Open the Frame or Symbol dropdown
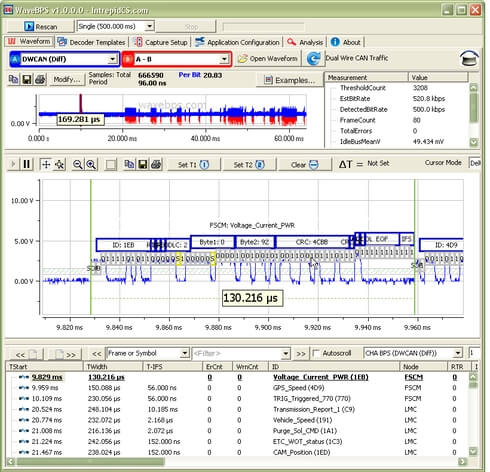The width and height of the screenshot is (490, 472). pyautogui.click(x=148, y=353)
